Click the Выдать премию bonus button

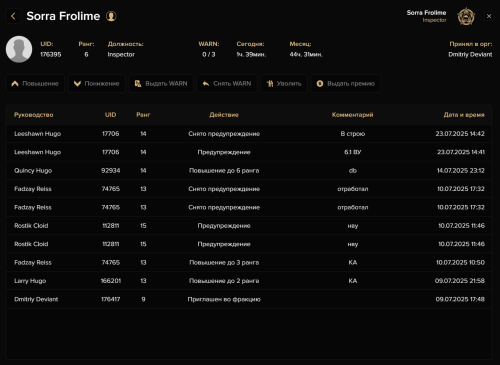point(346,83)
